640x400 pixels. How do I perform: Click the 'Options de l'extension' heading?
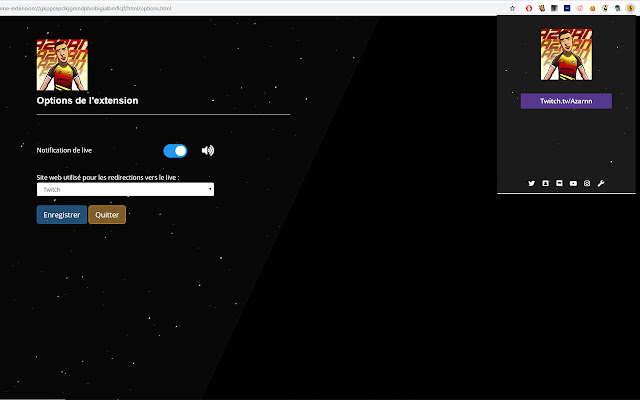[87, 101]
